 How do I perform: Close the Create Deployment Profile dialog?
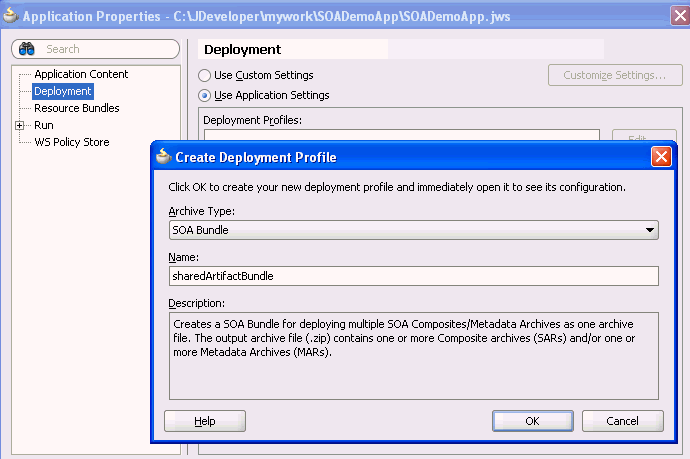coord(661,157)
